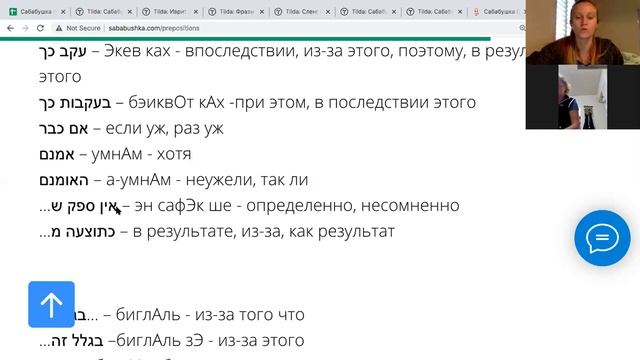This screenshot has width=640, height=360.
Task: Click the text 'биглАль зЭ - из-за этого'
Action: [x=210, y=340]
